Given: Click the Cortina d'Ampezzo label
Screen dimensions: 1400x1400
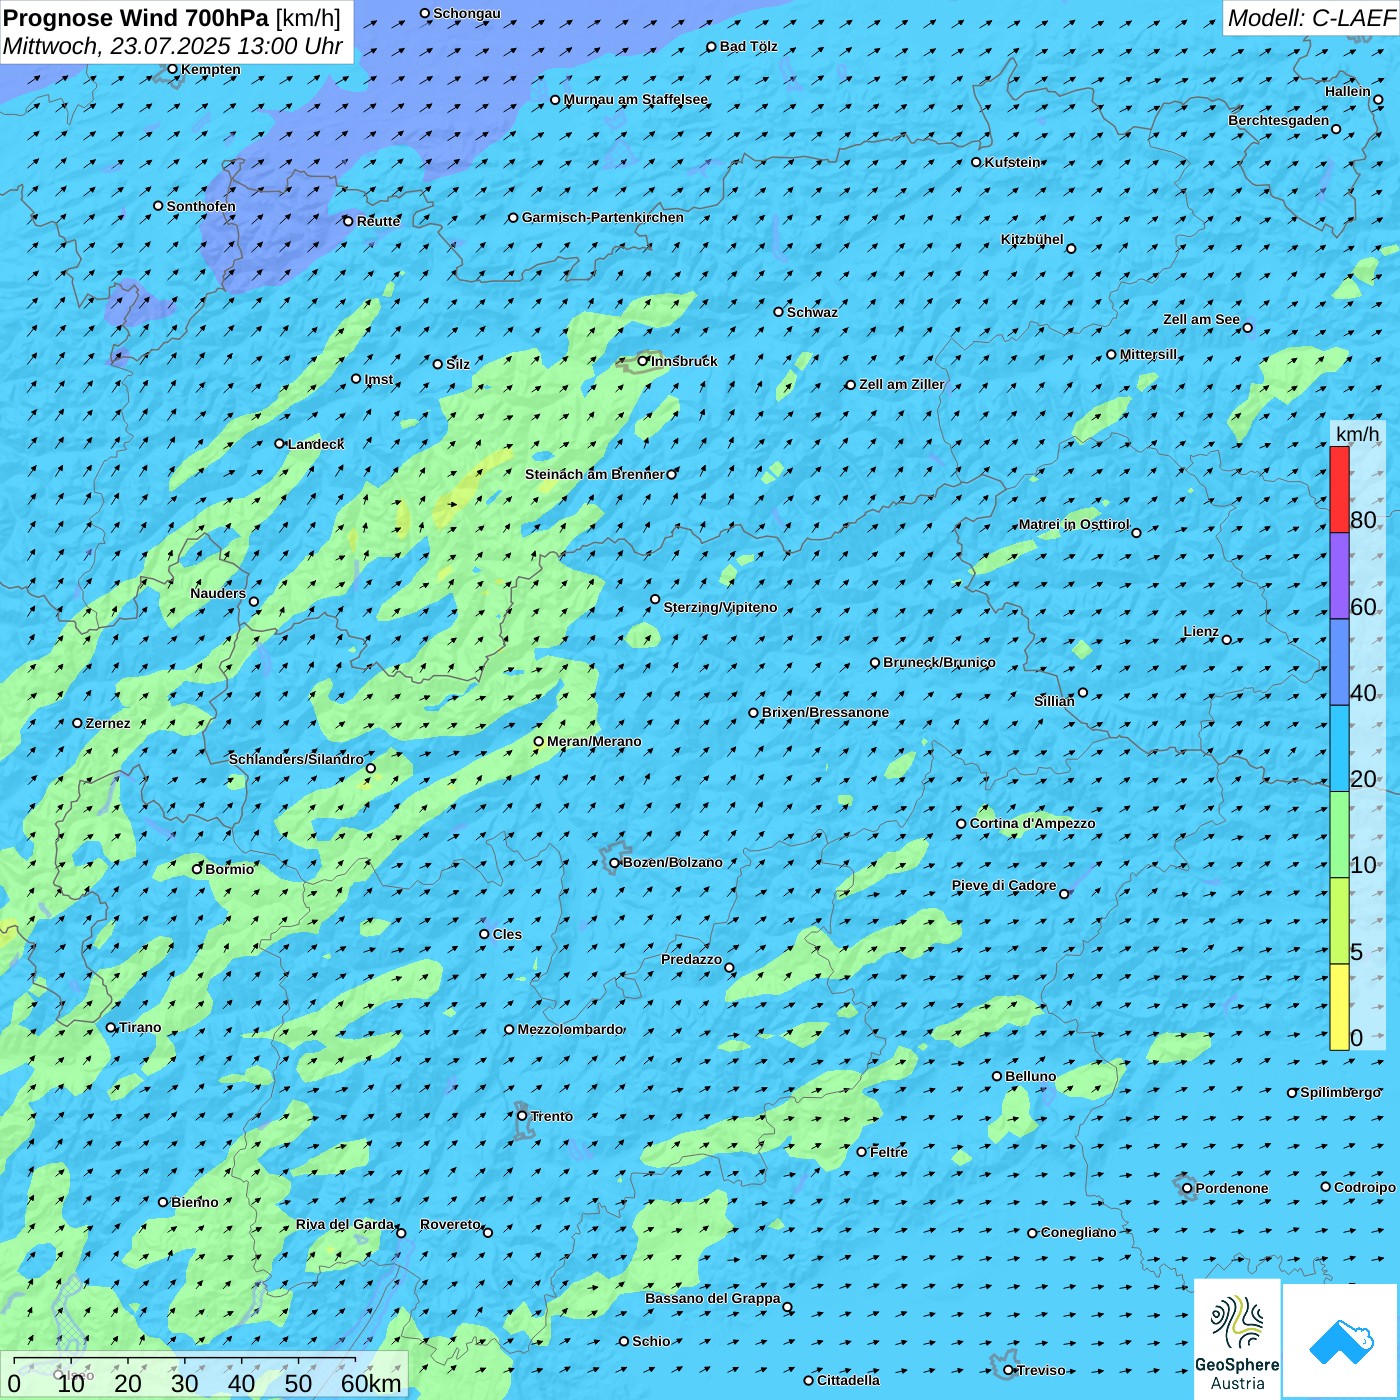Looking at the screenshot, I should click(x=1033, y=823).
